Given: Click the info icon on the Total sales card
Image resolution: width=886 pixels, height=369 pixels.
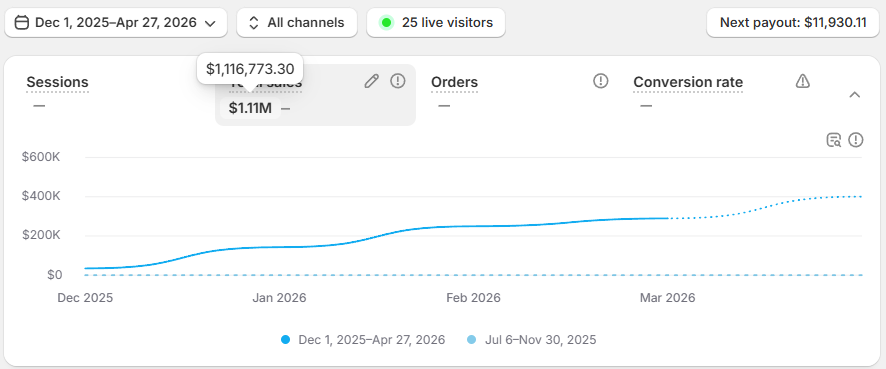Looking at the screenshot, I should 398,81.
